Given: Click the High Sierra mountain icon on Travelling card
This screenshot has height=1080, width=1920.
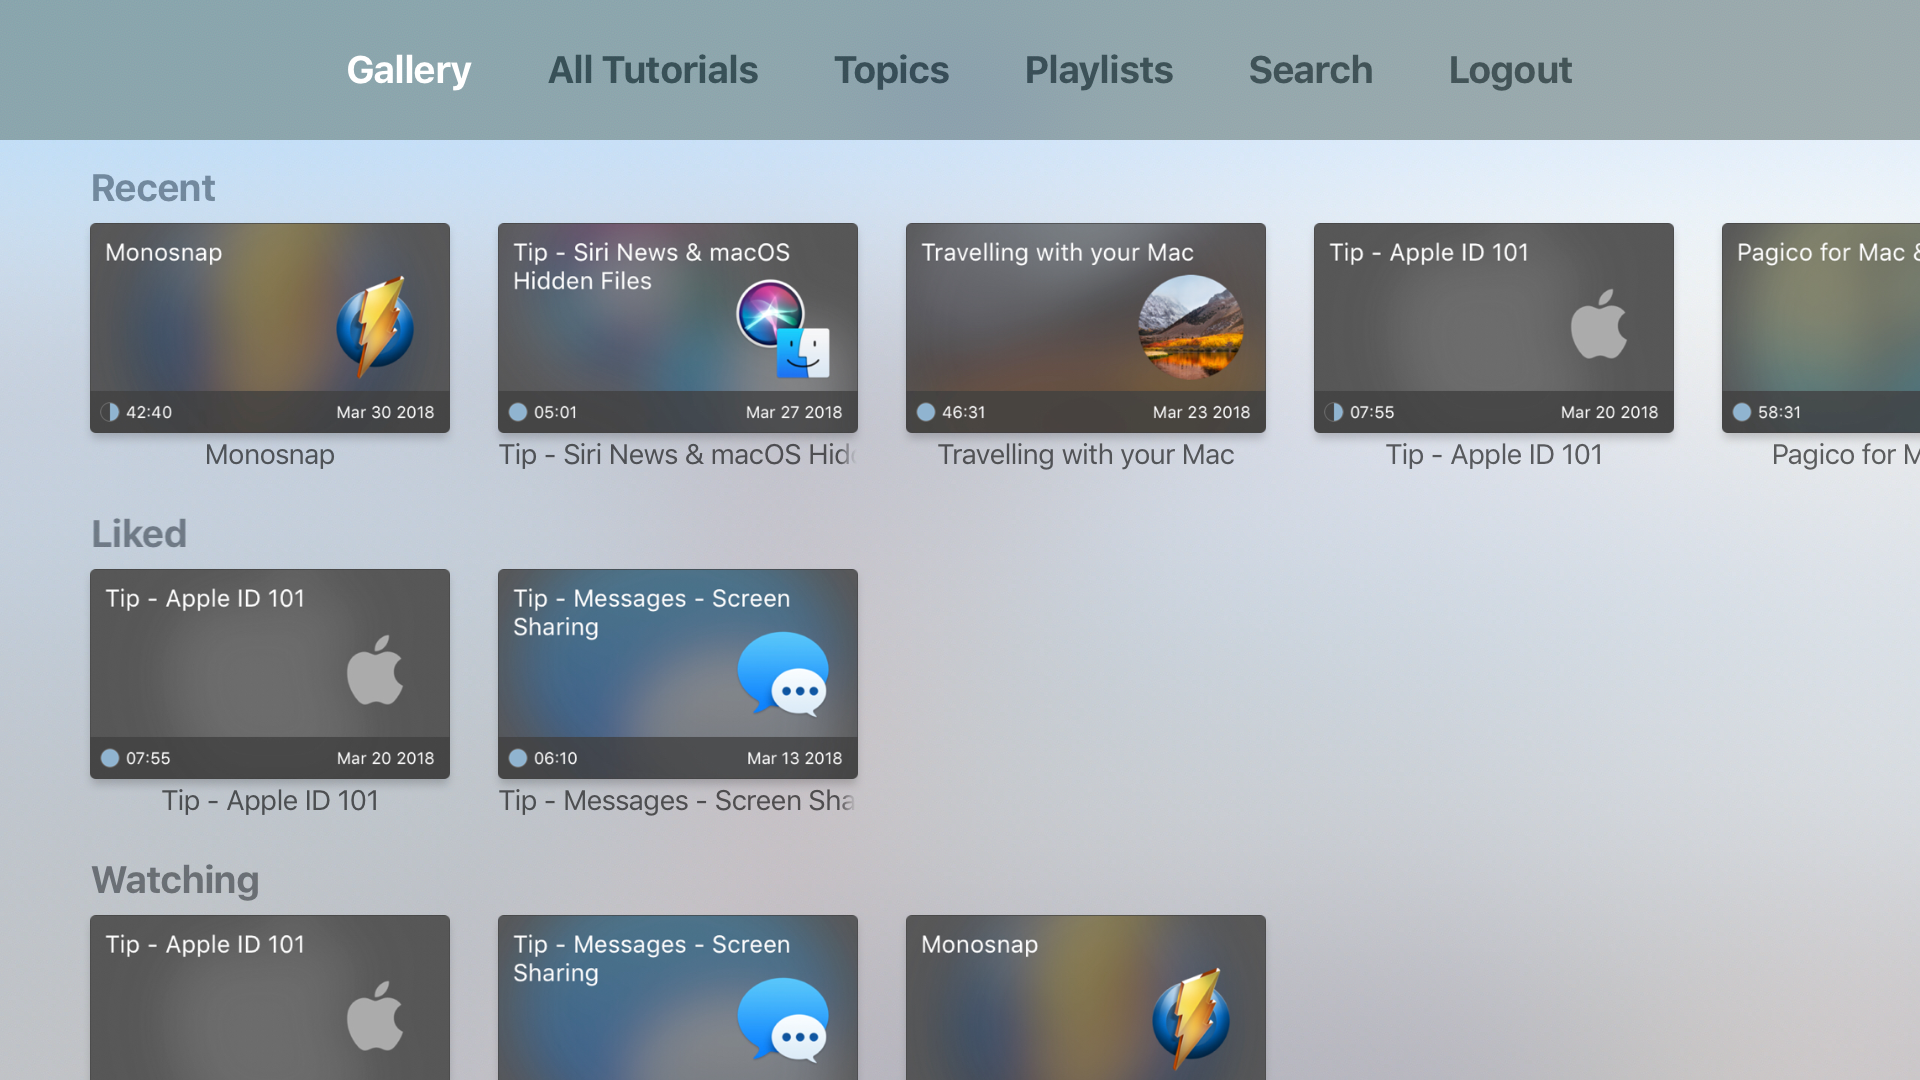Looking at the screenshot, I should [x=1191, y=327].
